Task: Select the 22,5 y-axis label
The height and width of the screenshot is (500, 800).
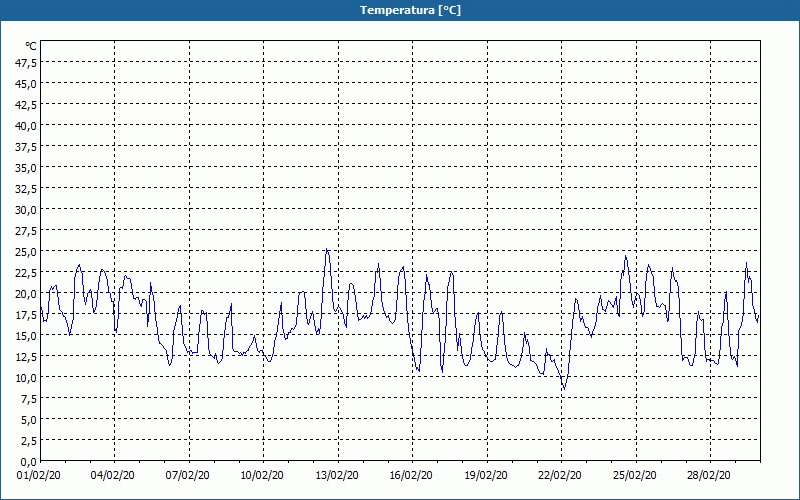Action: (26, 273)
